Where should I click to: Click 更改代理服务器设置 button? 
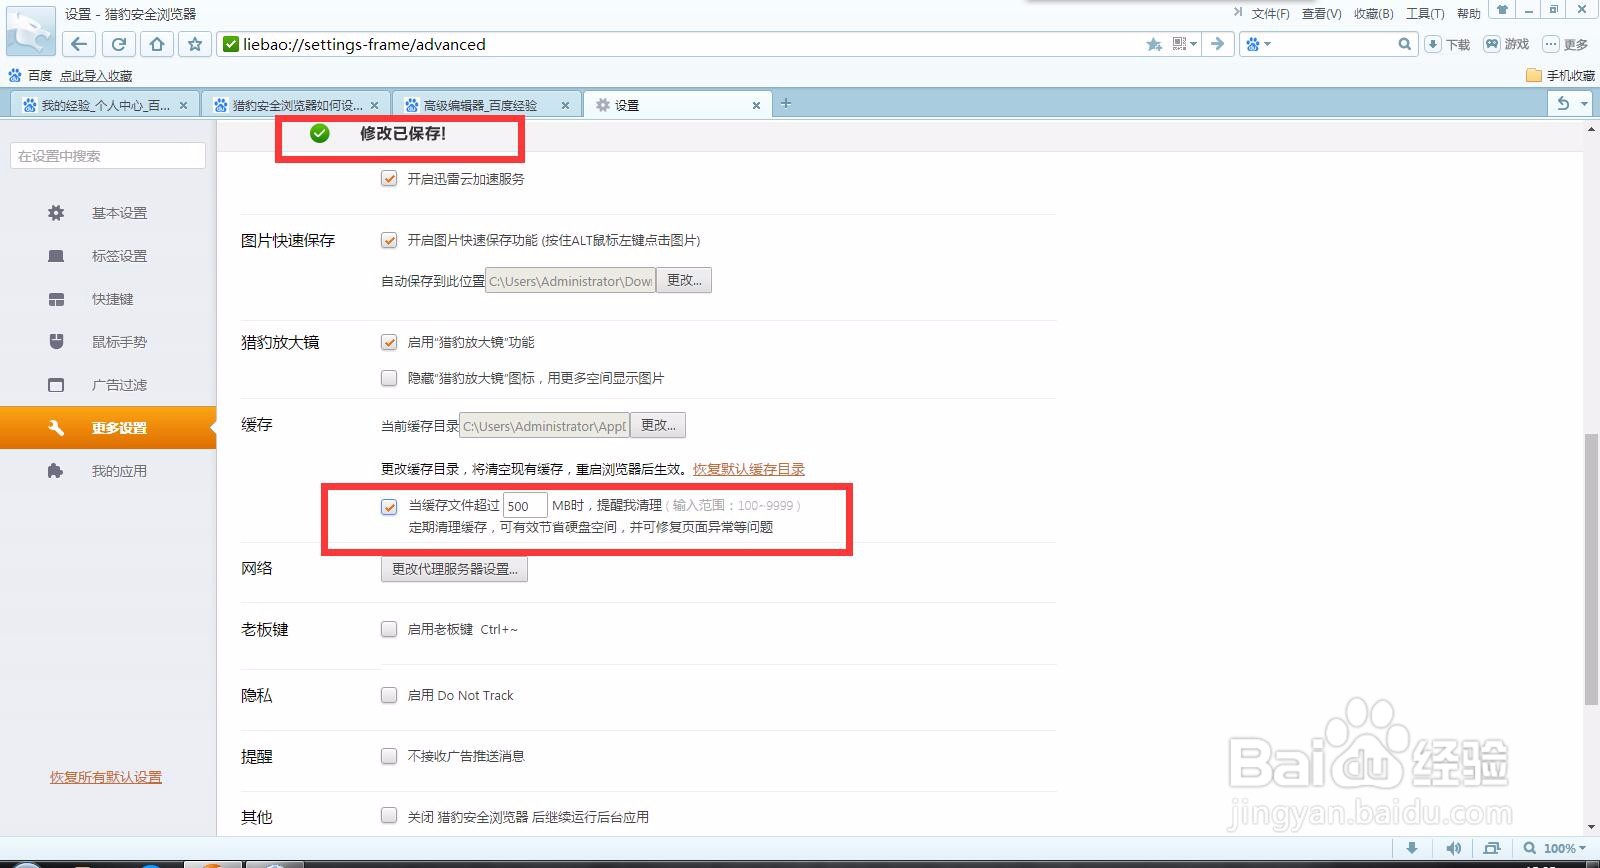pyautogui.click(x=454, y=569)
